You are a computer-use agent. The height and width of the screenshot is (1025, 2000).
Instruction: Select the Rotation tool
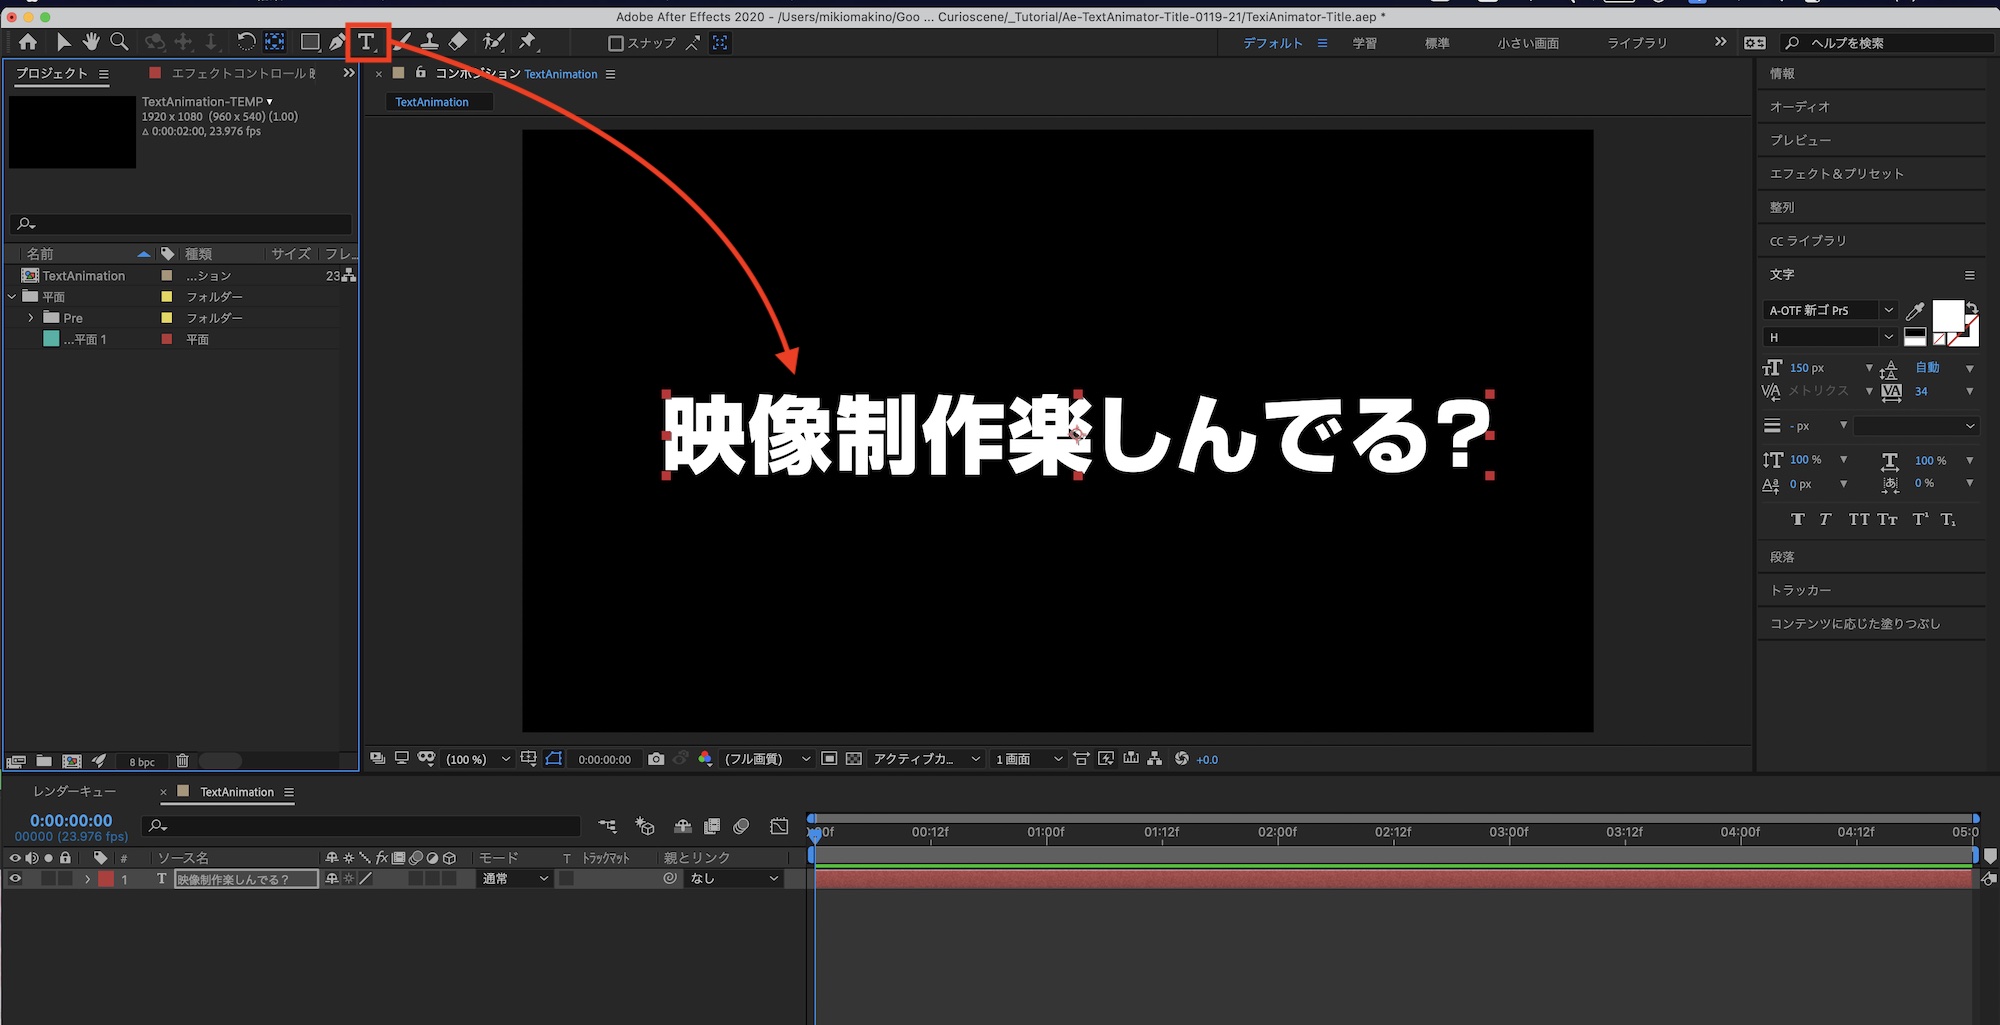point(245,42)
